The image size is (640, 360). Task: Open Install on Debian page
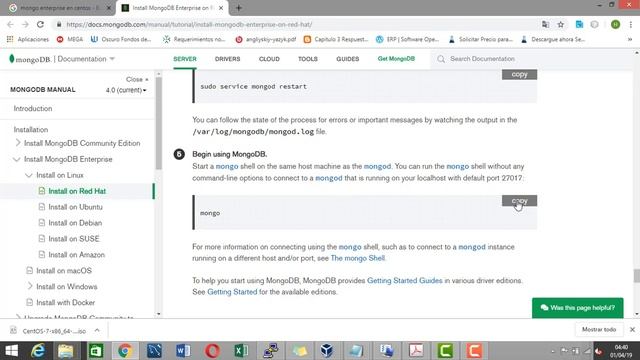75,223
